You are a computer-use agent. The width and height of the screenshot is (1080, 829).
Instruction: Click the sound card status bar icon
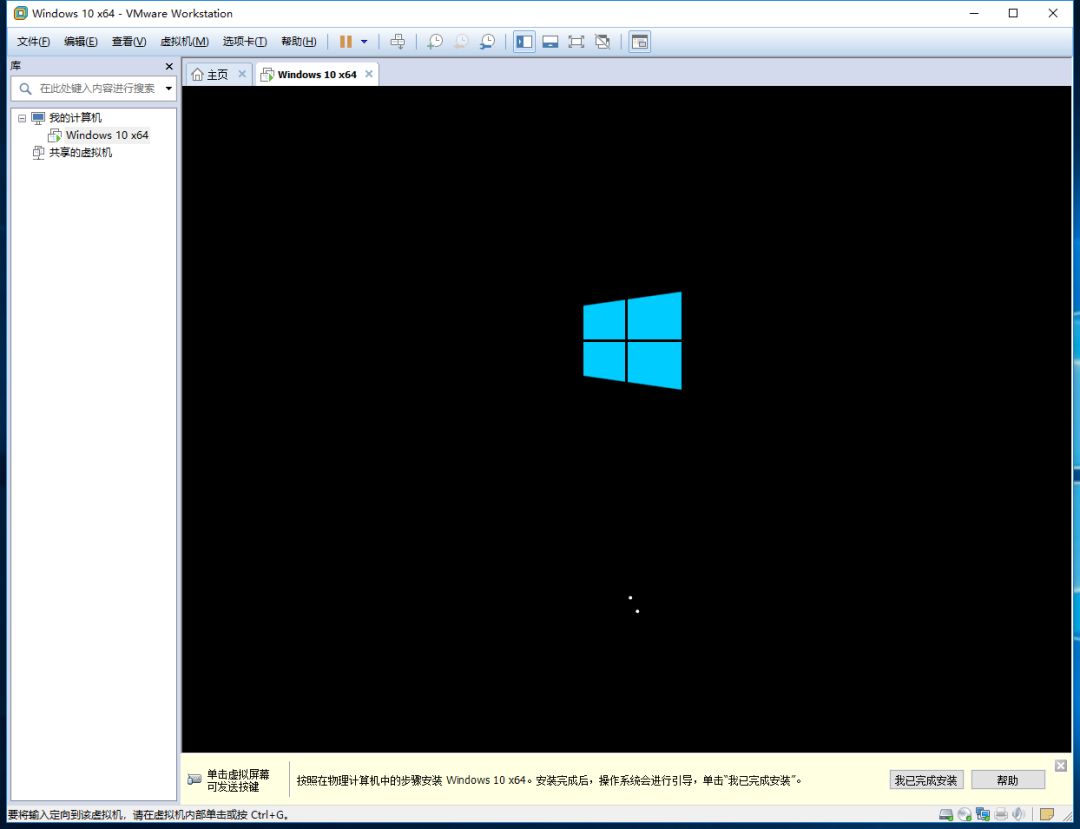1018,815
